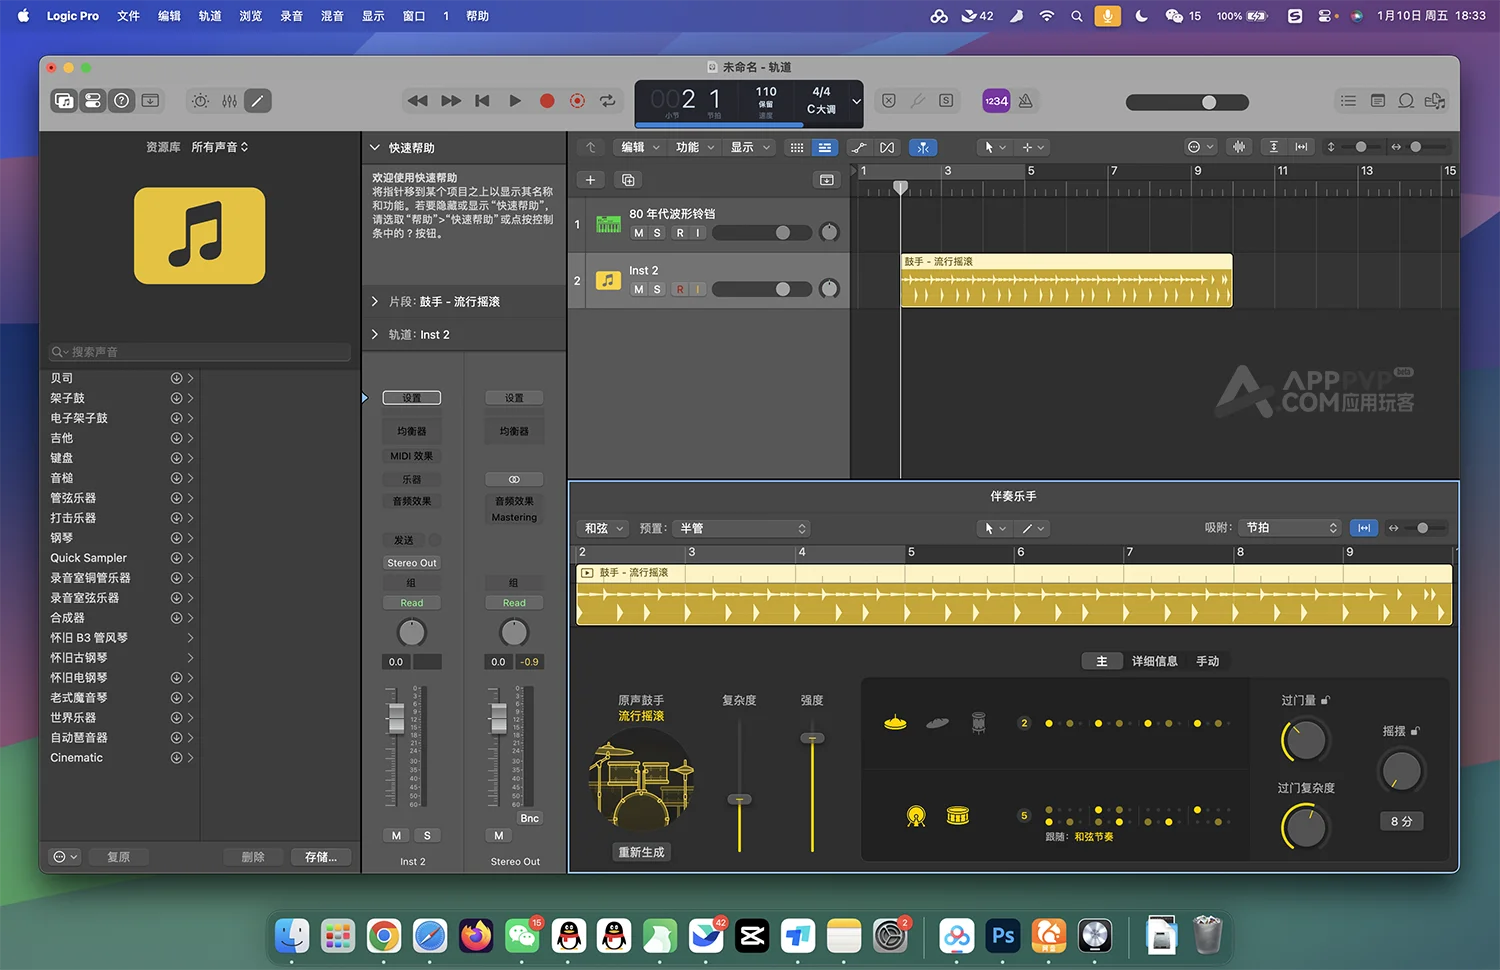The image size is (1500, 970).
Task: Open the Loop Browser icon
Action: (1406, 101)
